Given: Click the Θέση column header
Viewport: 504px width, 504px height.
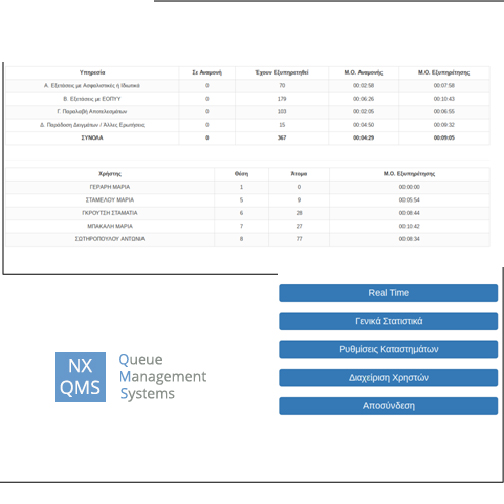Looking at the screenshot, I should pos(241,174).
